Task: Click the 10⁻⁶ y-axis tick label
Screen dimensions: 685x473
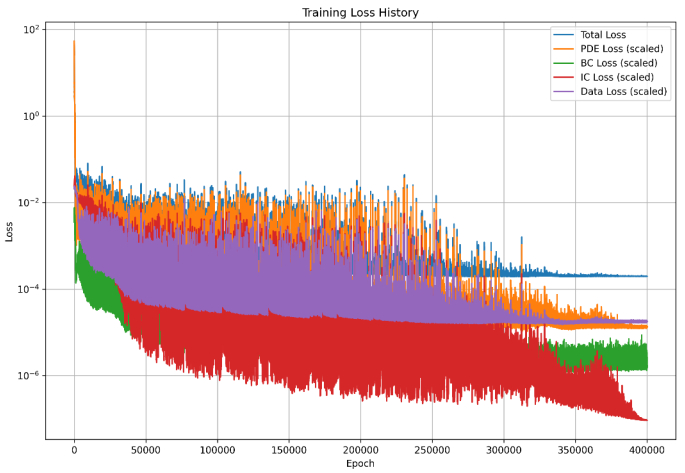Action: (29, 376)
